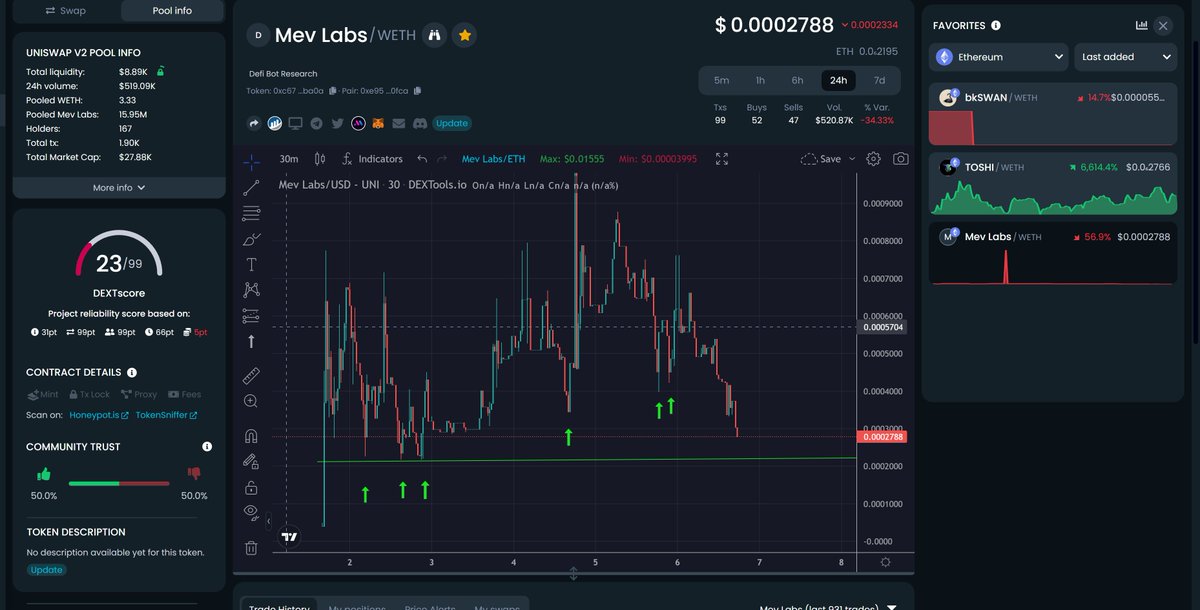The image size is (1200, 610).
Task: Open the email envelope icon
Action: [399, 123]
